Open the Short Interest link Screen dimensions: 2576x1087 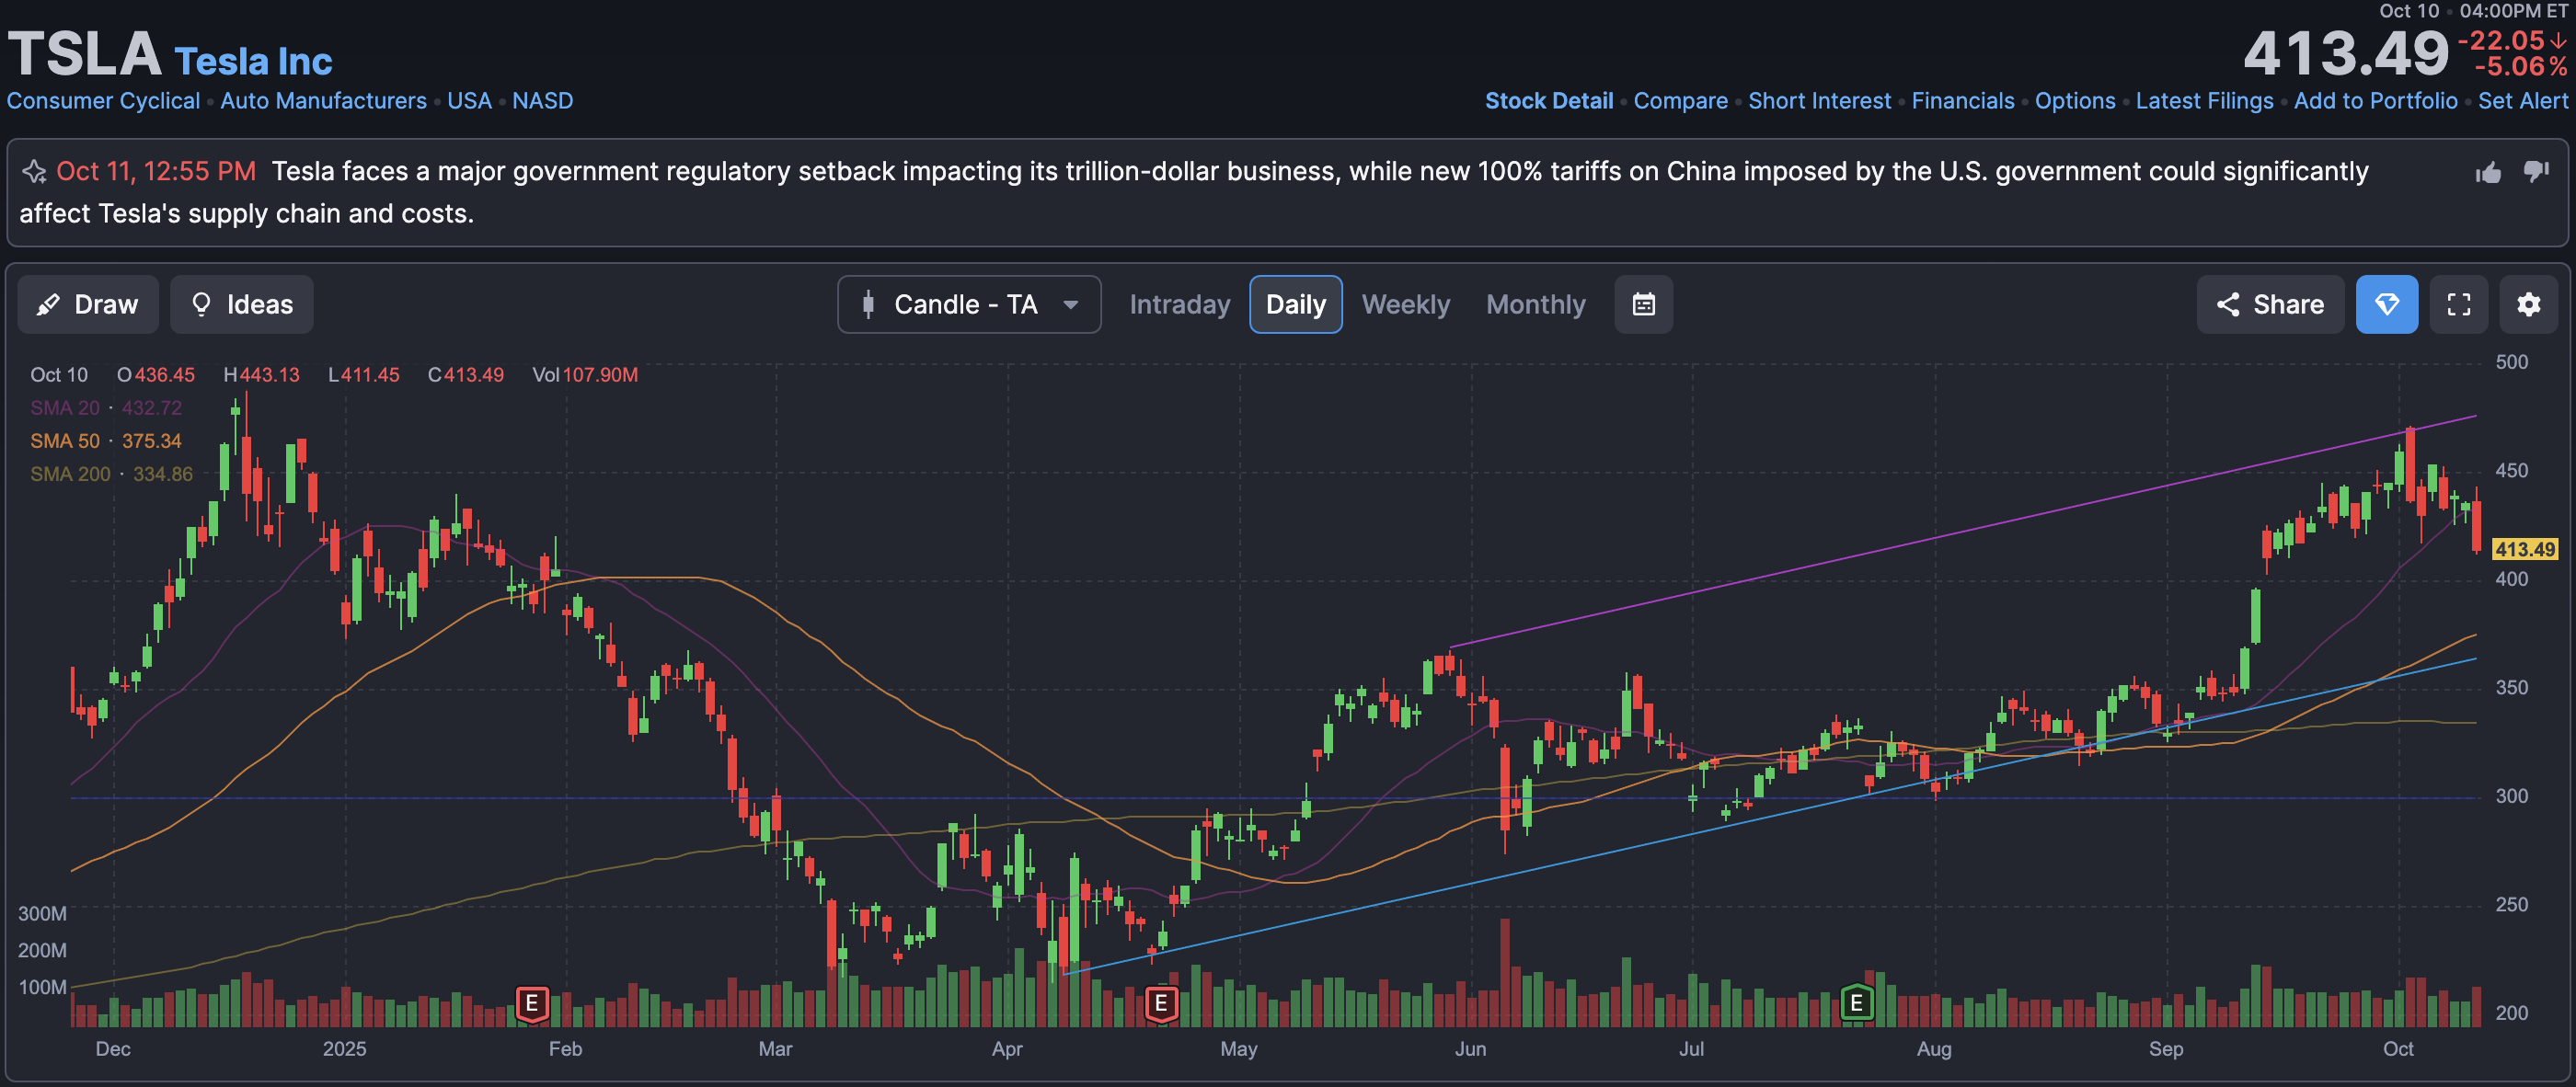click(x=1819, y=101)
